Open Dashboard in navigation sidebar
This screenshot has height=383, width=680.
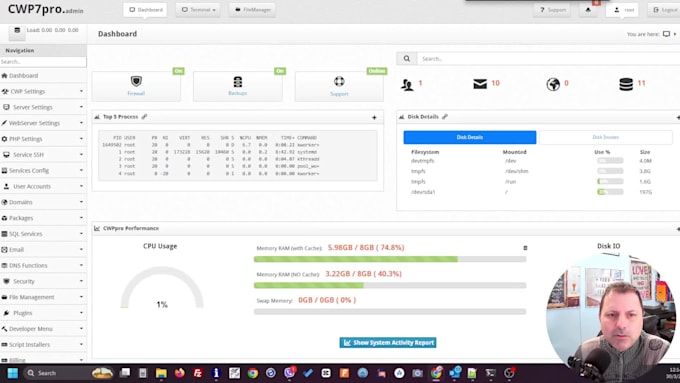[x=43, y=75]
